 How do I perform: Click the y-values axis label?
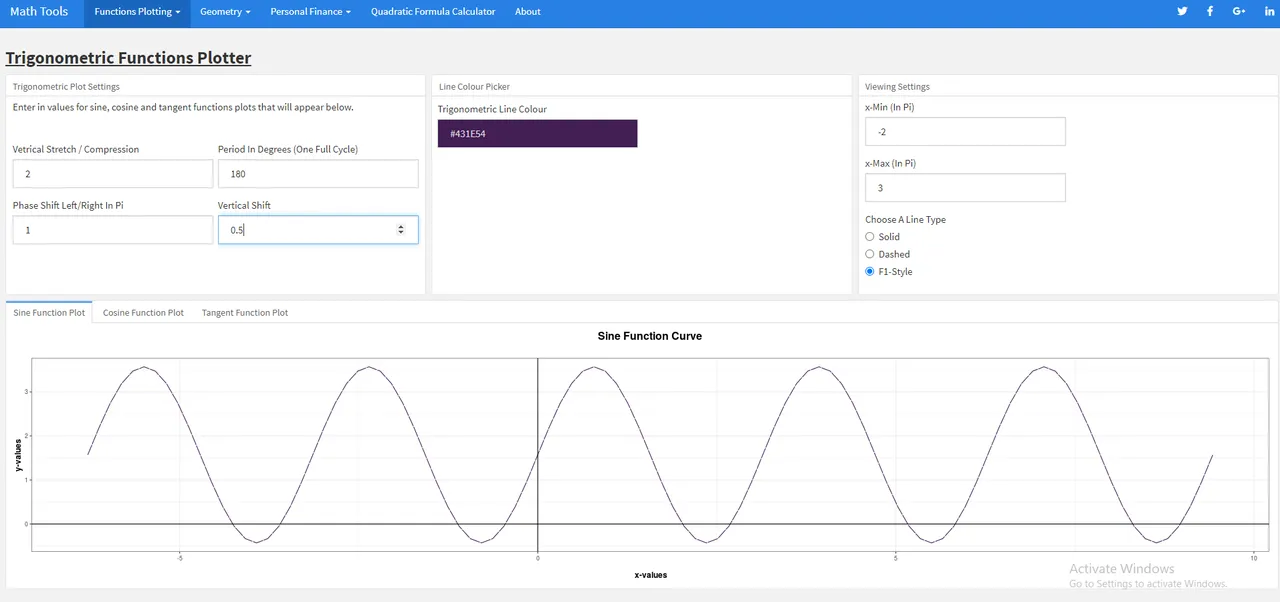(x=17, y=455)
